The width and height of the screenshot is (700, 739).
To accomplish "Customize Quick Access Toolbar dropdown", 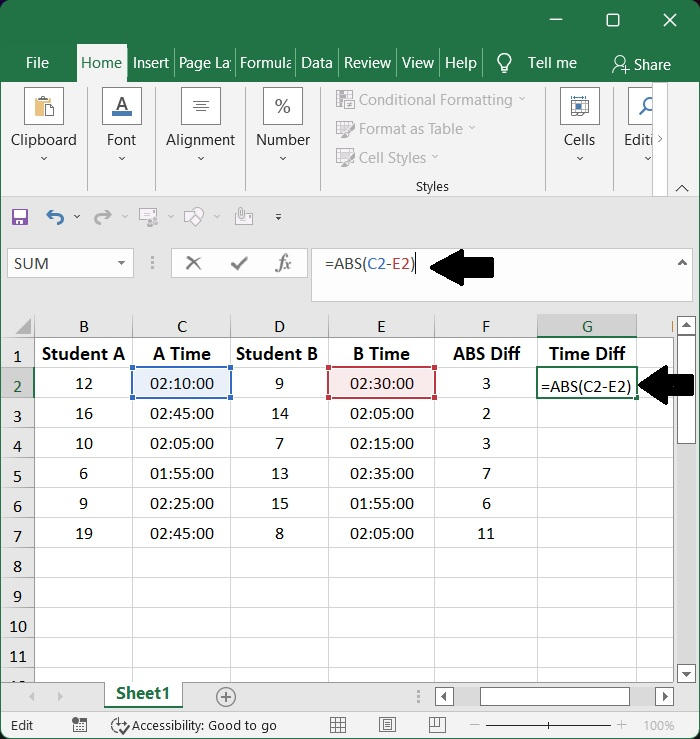I will point(278,217).
